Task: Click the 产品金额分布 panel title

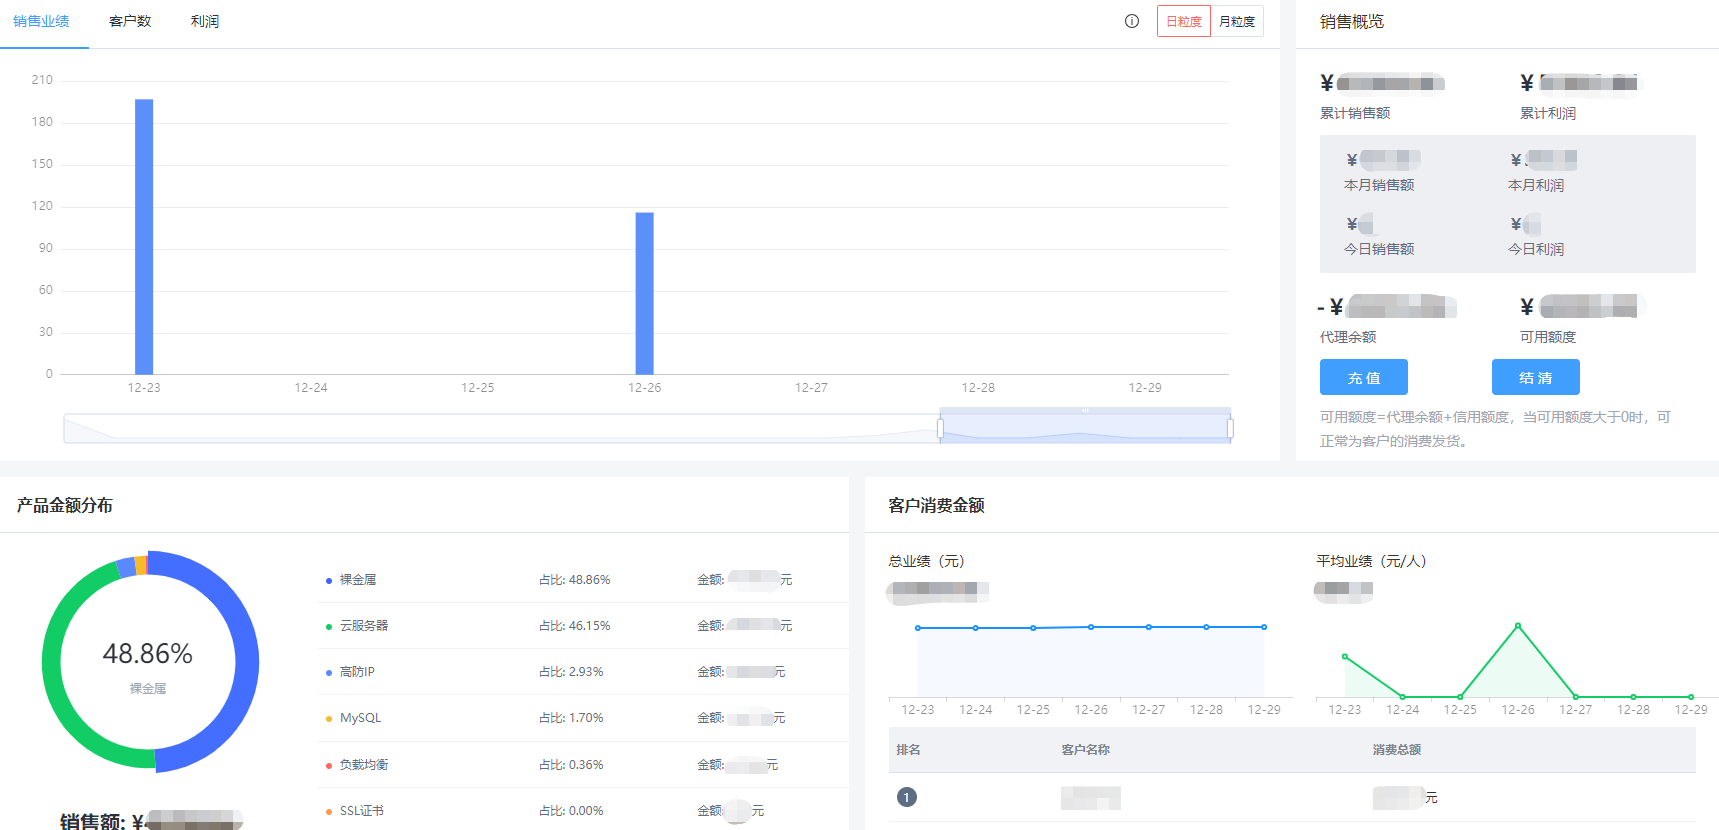Action: (x=64, y=505)
